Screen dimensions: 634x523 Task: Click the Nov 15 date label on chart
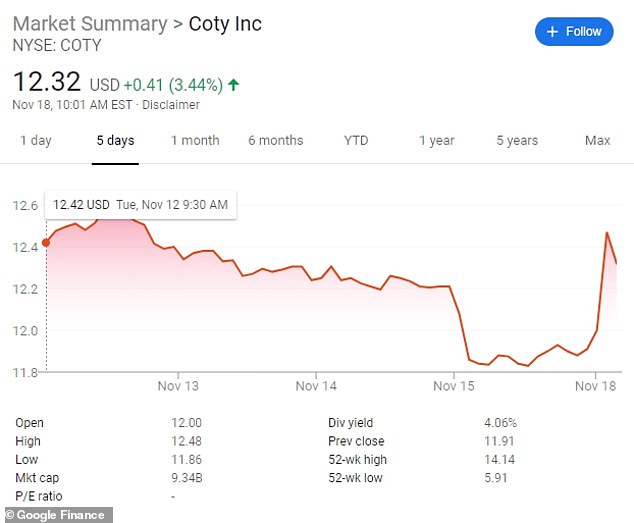[455, 386]
